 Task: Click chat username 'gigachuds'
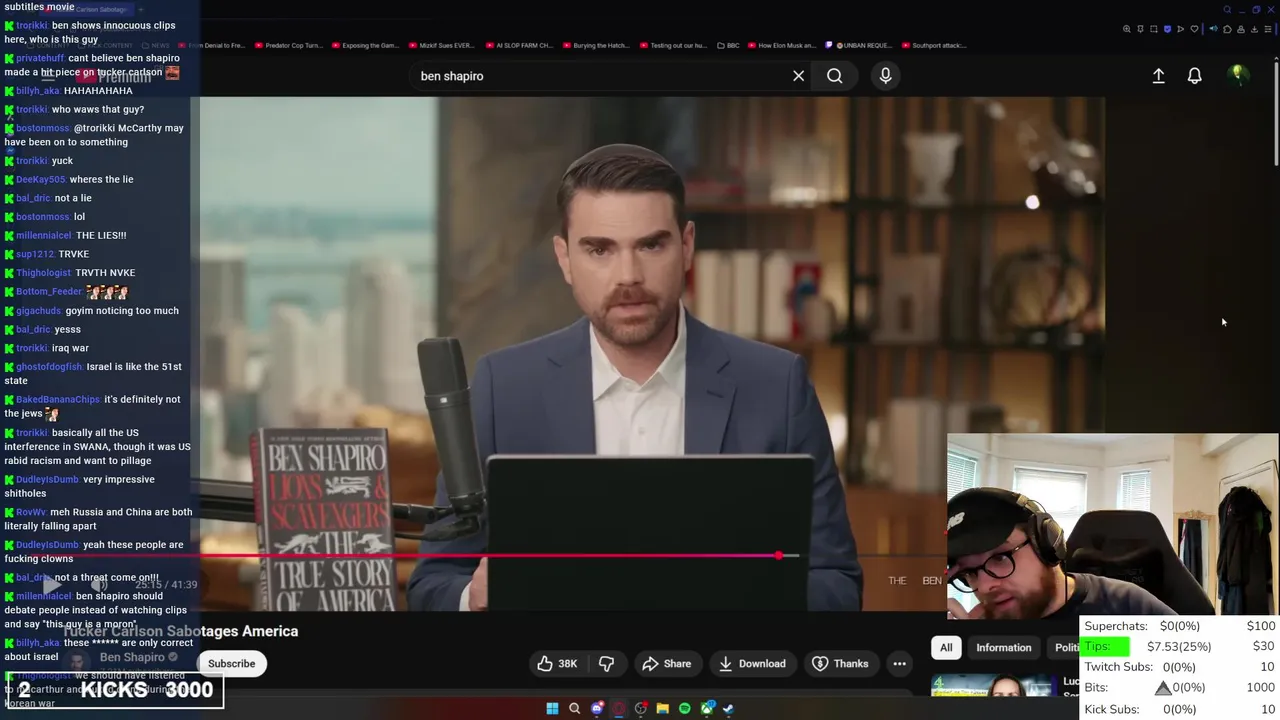pyautogui.click(x=39, y=310)
